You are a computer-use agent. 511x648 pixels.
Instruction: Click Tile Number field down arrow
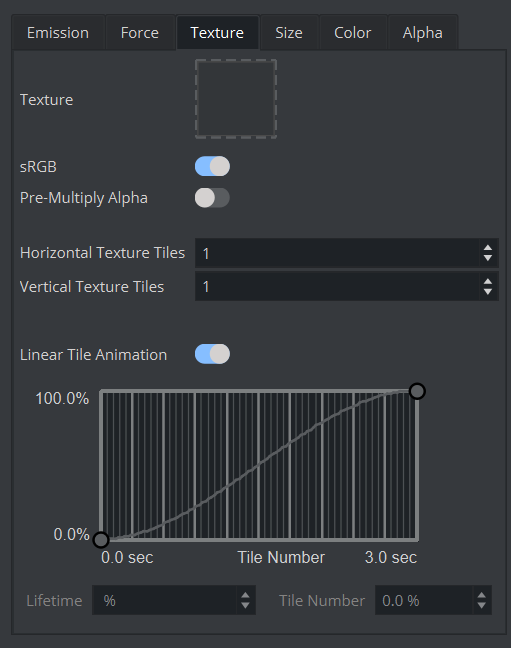pos(481,605)
